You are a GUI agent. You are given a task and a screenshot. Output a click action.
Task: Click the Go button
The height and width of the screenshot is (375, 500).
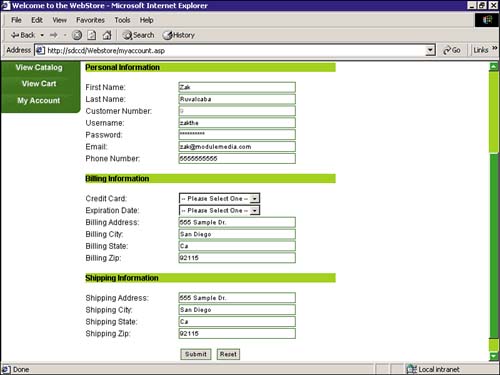tap(452, 50)
